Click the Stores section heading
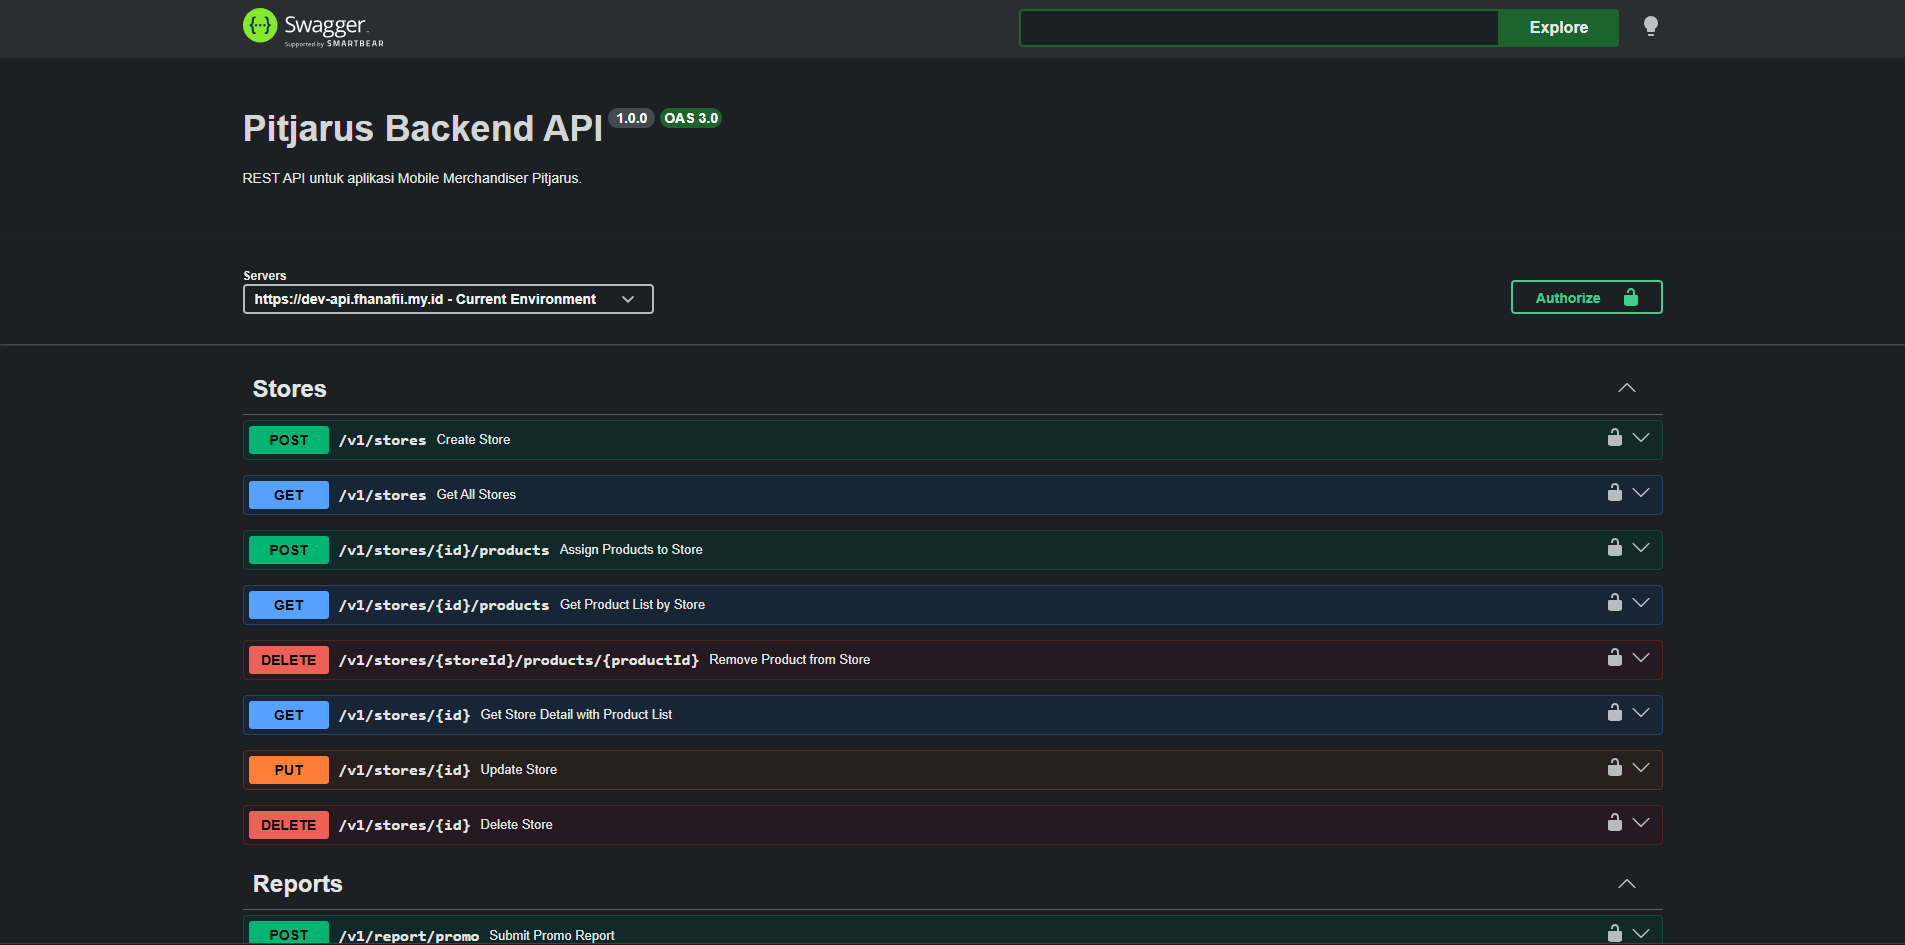 (x=290, y=389)
